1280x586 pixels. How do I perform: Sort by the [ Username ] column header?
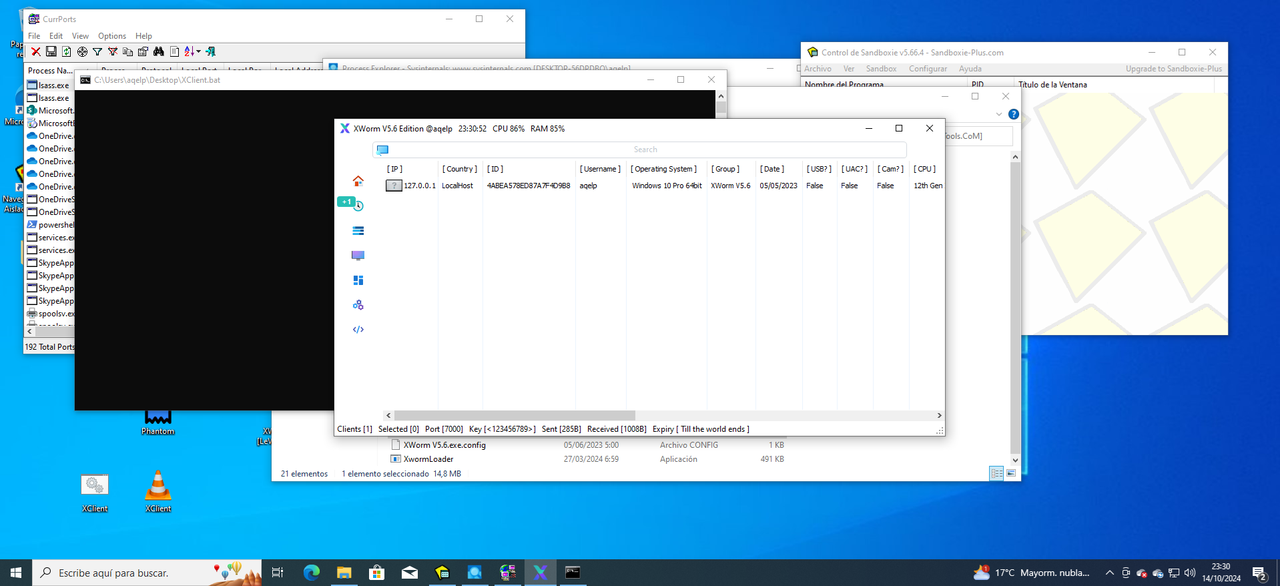601,169
